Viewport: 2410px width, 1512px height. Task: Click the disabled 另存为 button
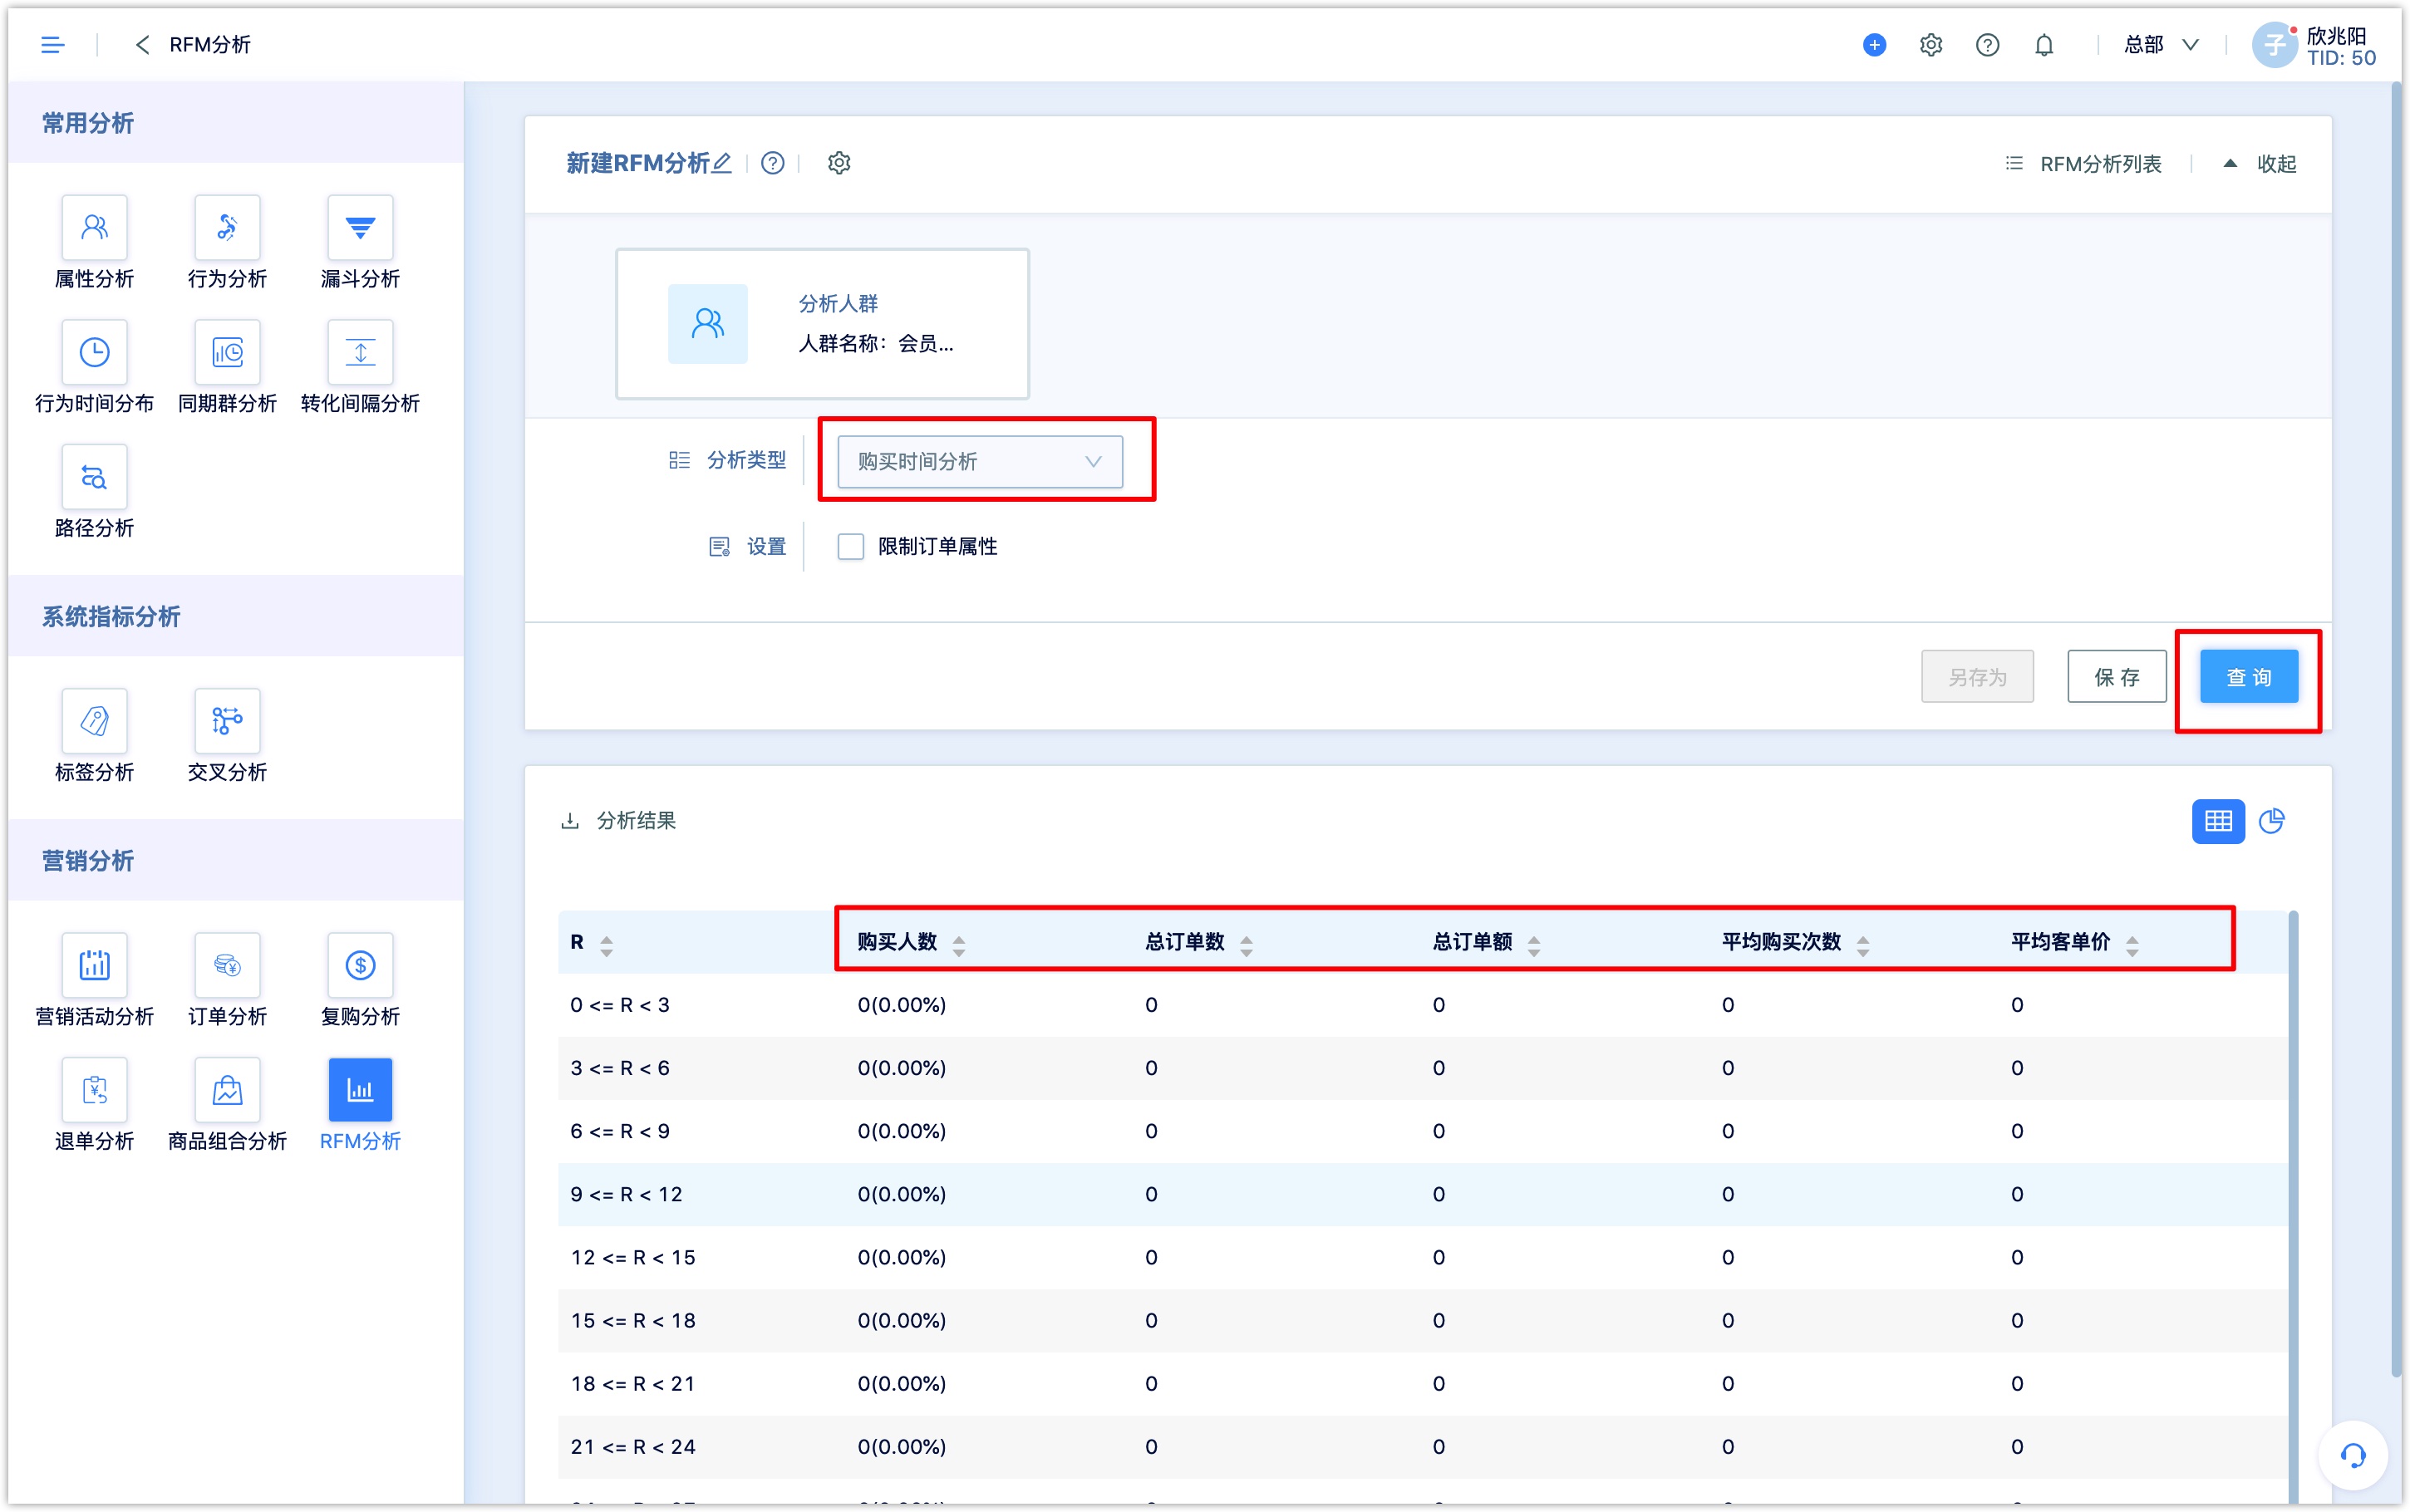coord(1976,677)
